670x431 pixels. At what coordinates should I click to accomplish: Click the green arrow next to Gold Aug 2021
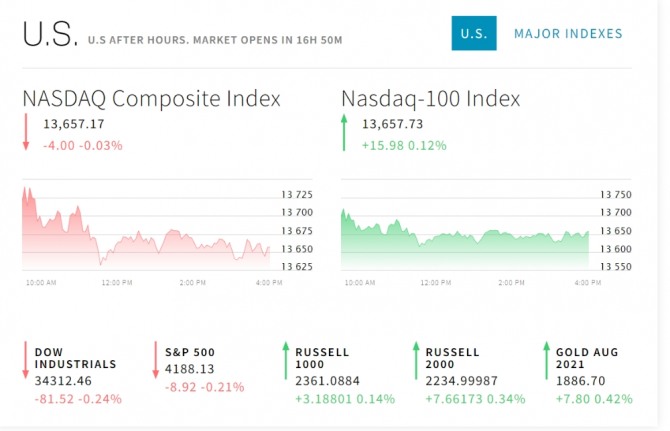click(546, 361)
